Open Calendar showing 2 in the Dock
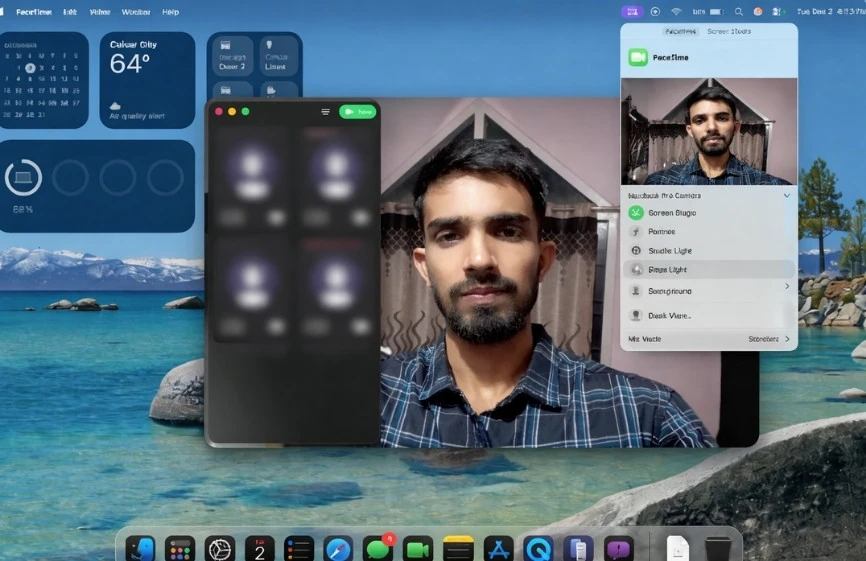 [x=260, y=549]
